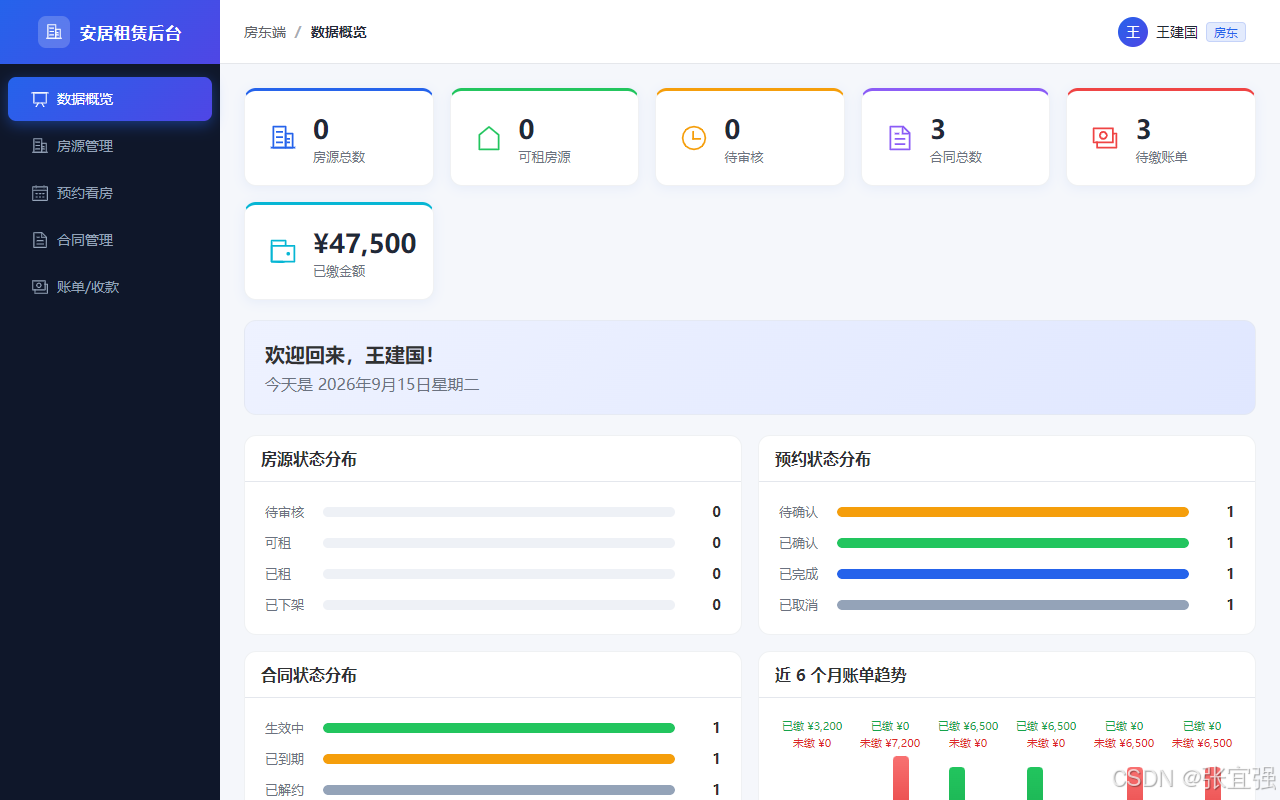
Task: Click the empty 已租 progress bar
Action: [499, 574]
